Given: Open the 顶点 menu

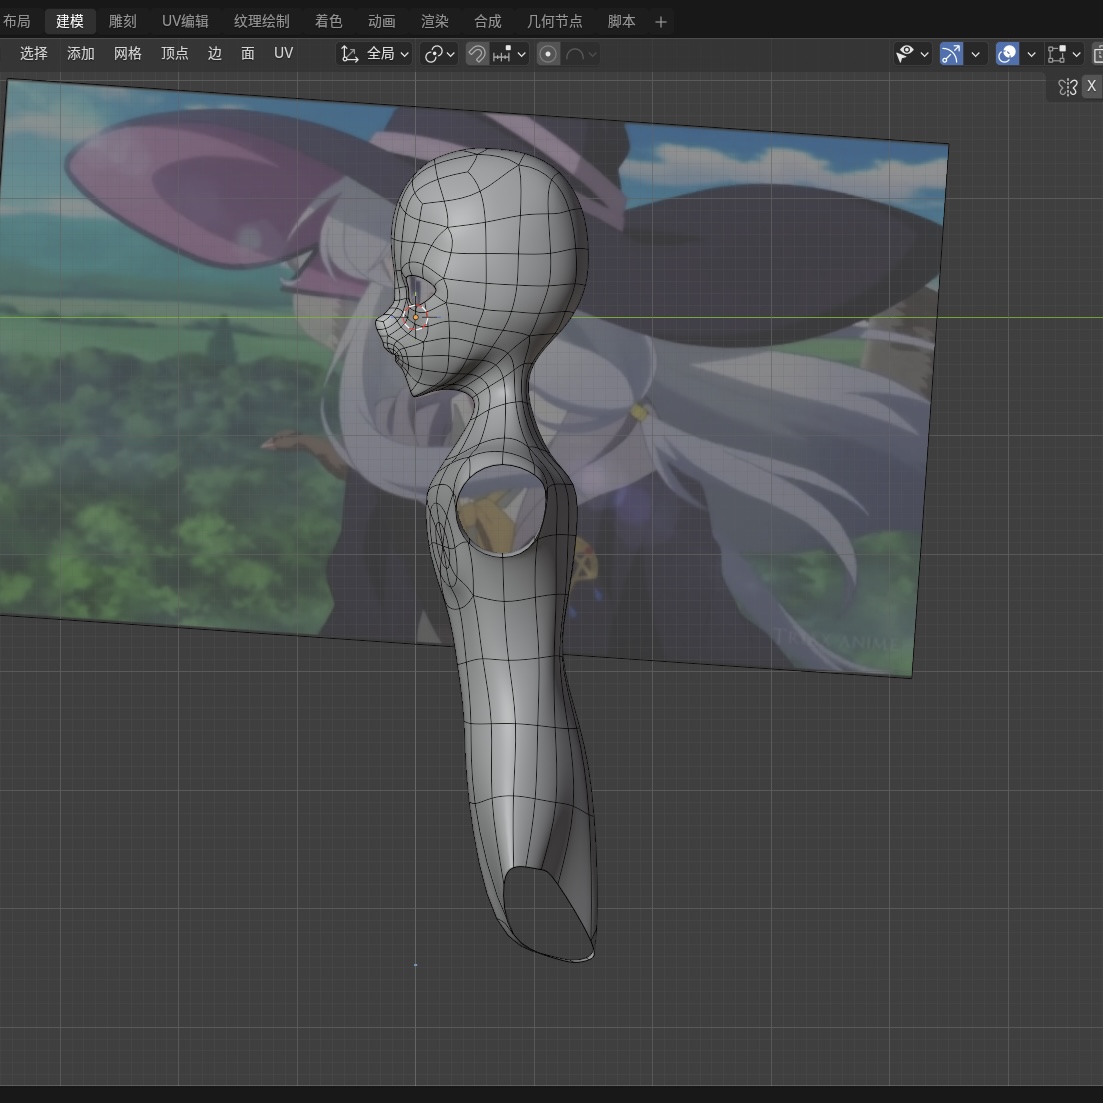Looking at the screenshot, I should point(174,53).
